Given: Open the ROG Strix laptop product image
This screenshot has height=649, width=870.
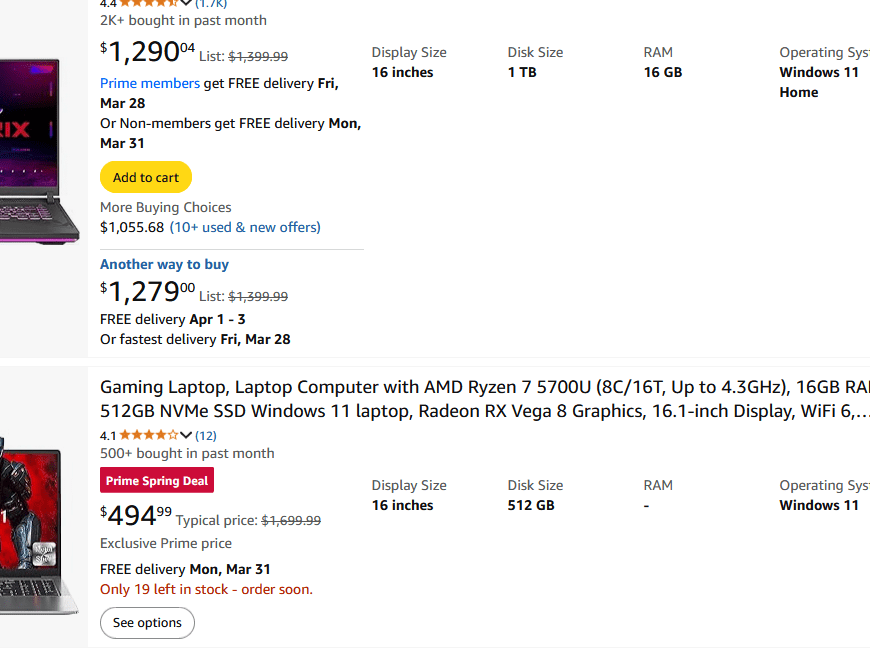Looking at the screenshot, I should pyautogui.click(x=40, y=150).
